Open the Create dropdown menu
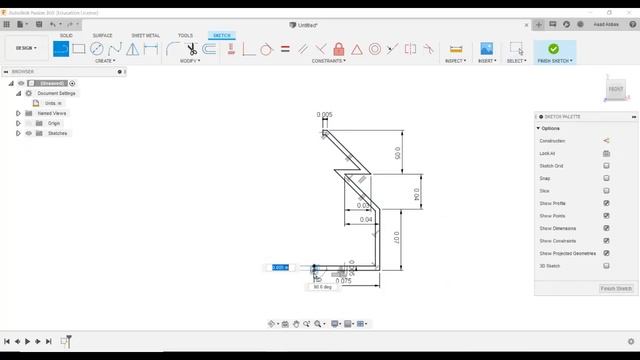The height and width of the screenshot is (360, 640). (105, 61)
